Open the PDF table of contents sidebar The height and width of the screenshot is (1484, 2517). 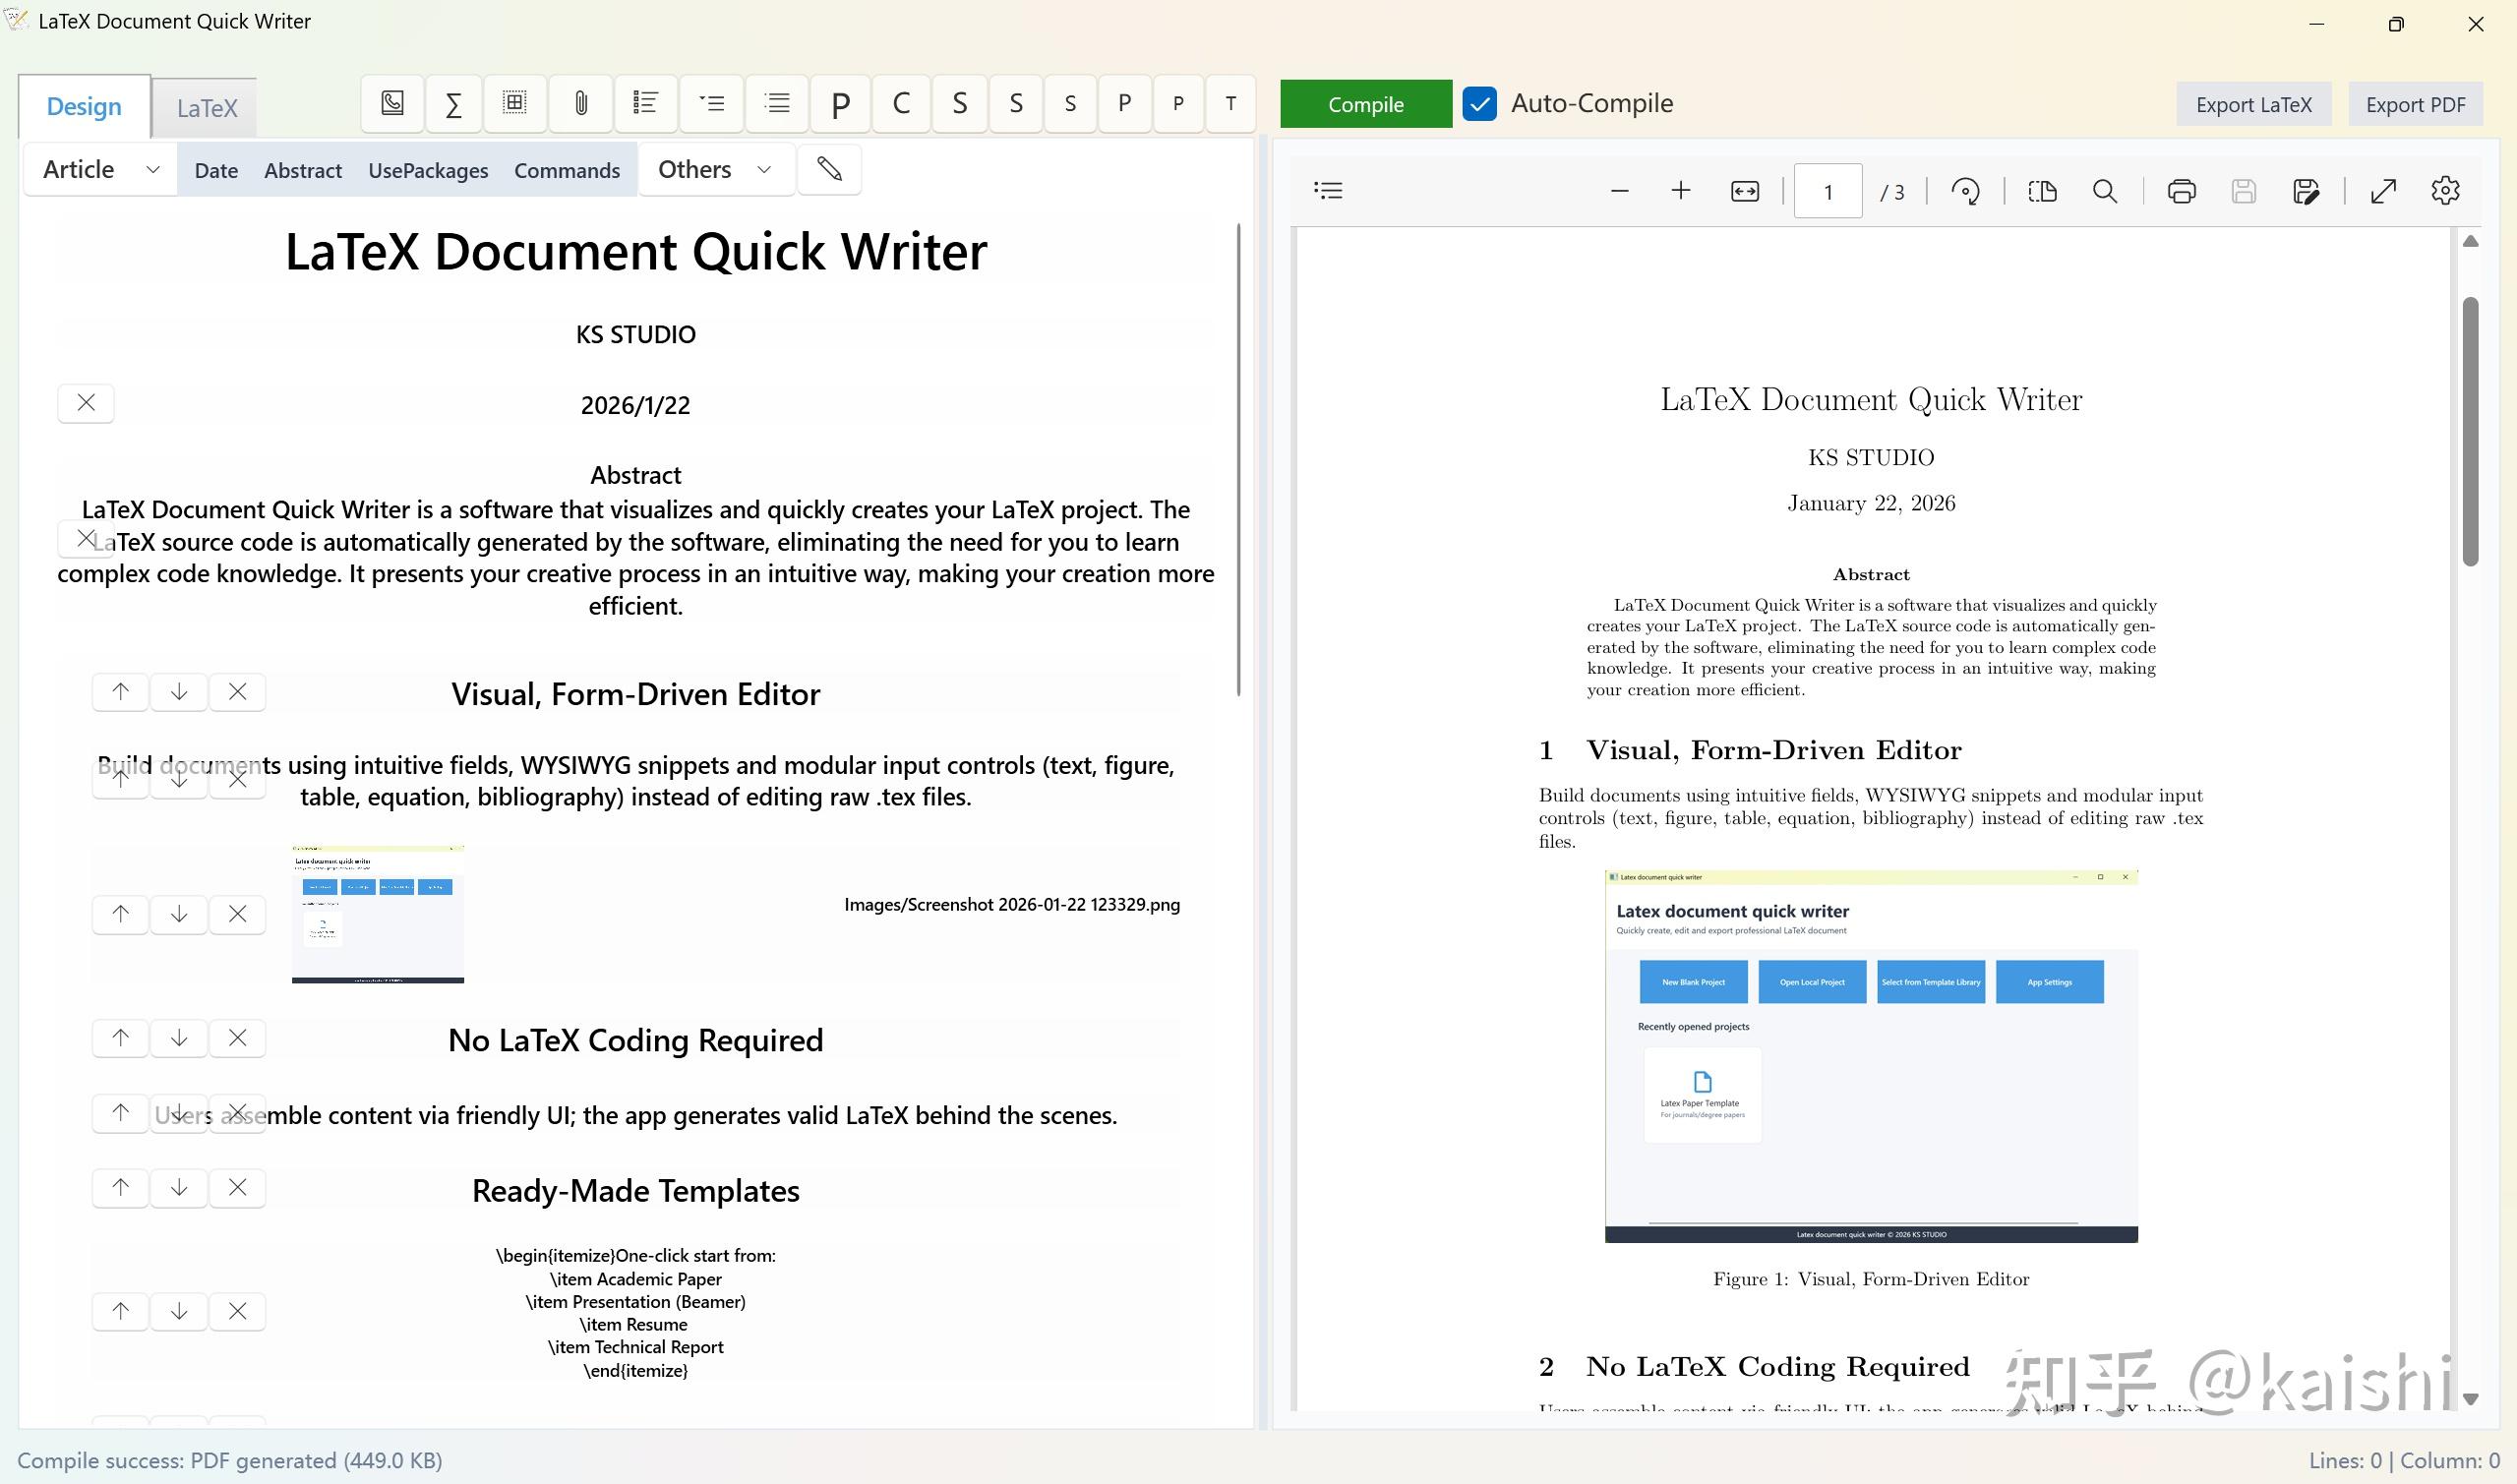[1328, 191]
